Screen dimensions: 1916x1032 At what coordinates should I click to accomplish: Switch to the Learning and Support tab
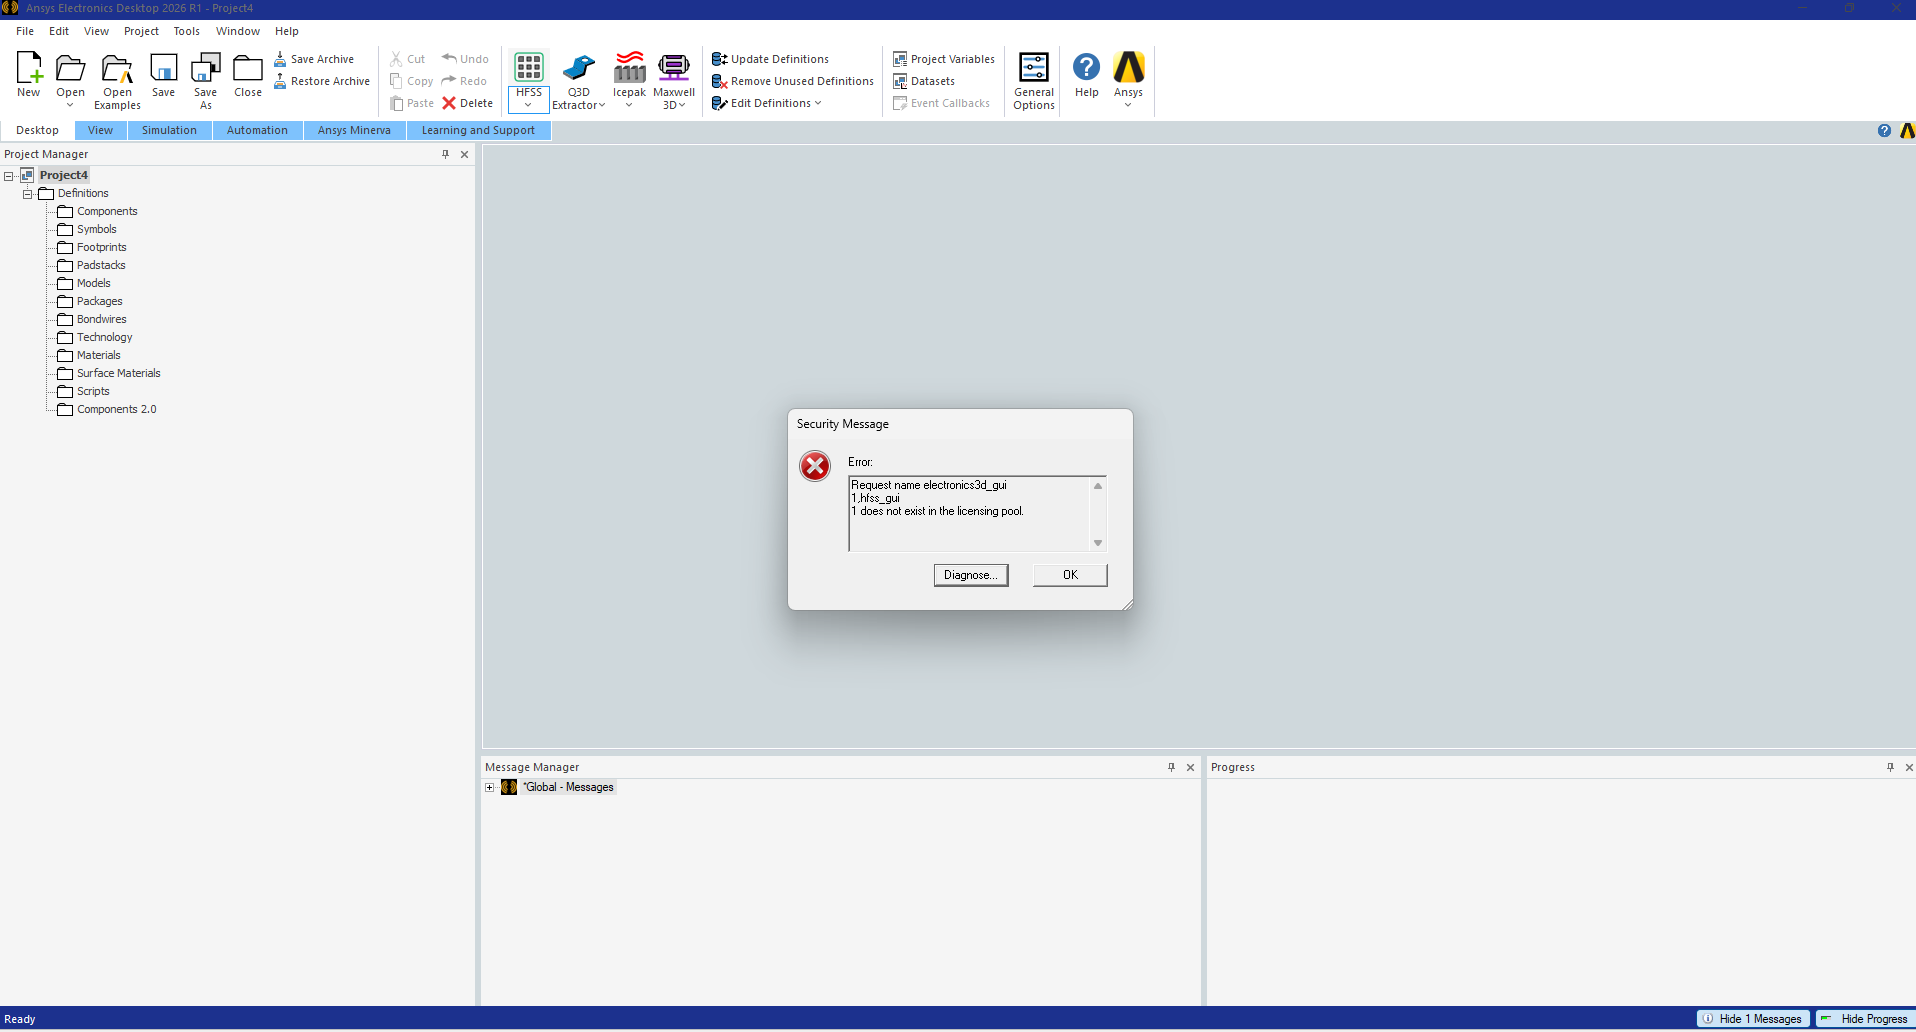(x=478, y=130)
